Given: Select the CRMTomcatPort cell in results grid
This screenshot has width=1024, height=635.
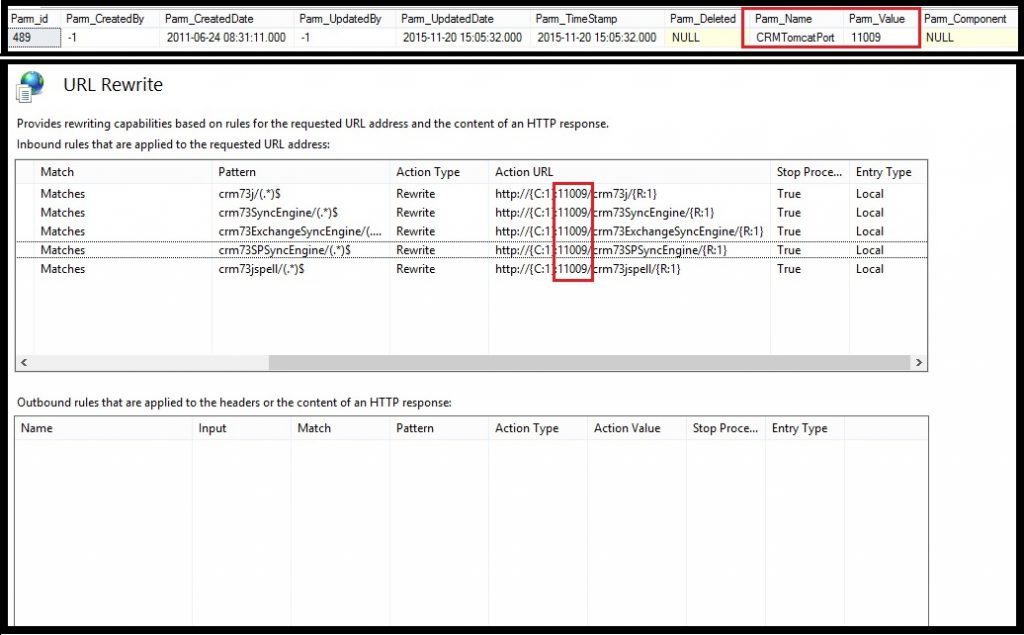Looking at the screenshot, I should click(795, 37).
